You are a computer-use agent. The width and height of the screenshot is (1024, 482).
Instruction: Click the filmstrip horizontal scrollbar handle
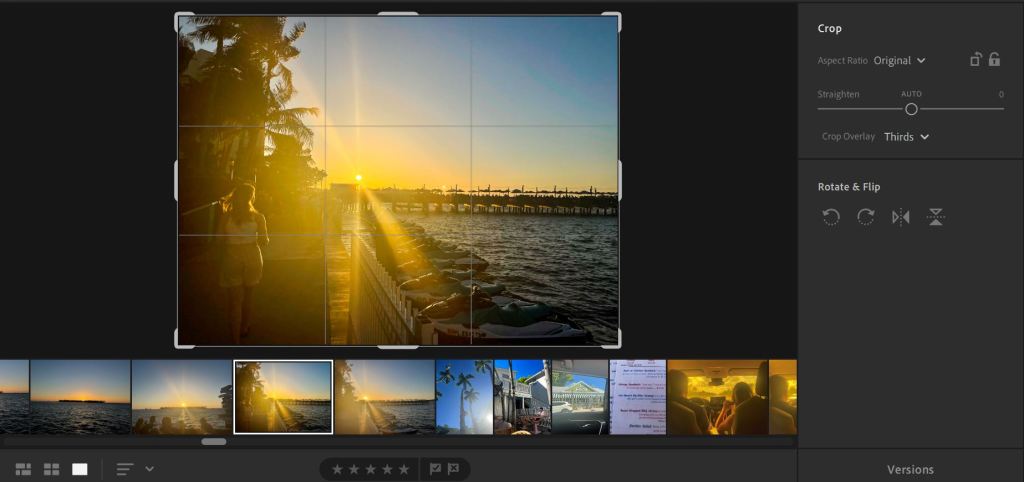click(214, 441)
